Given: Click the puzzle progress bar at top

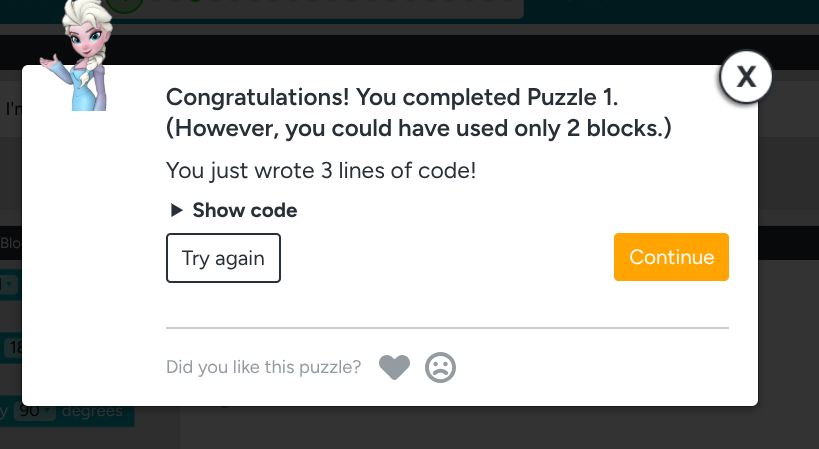Looking at the screenshot, I should [320, 6].
